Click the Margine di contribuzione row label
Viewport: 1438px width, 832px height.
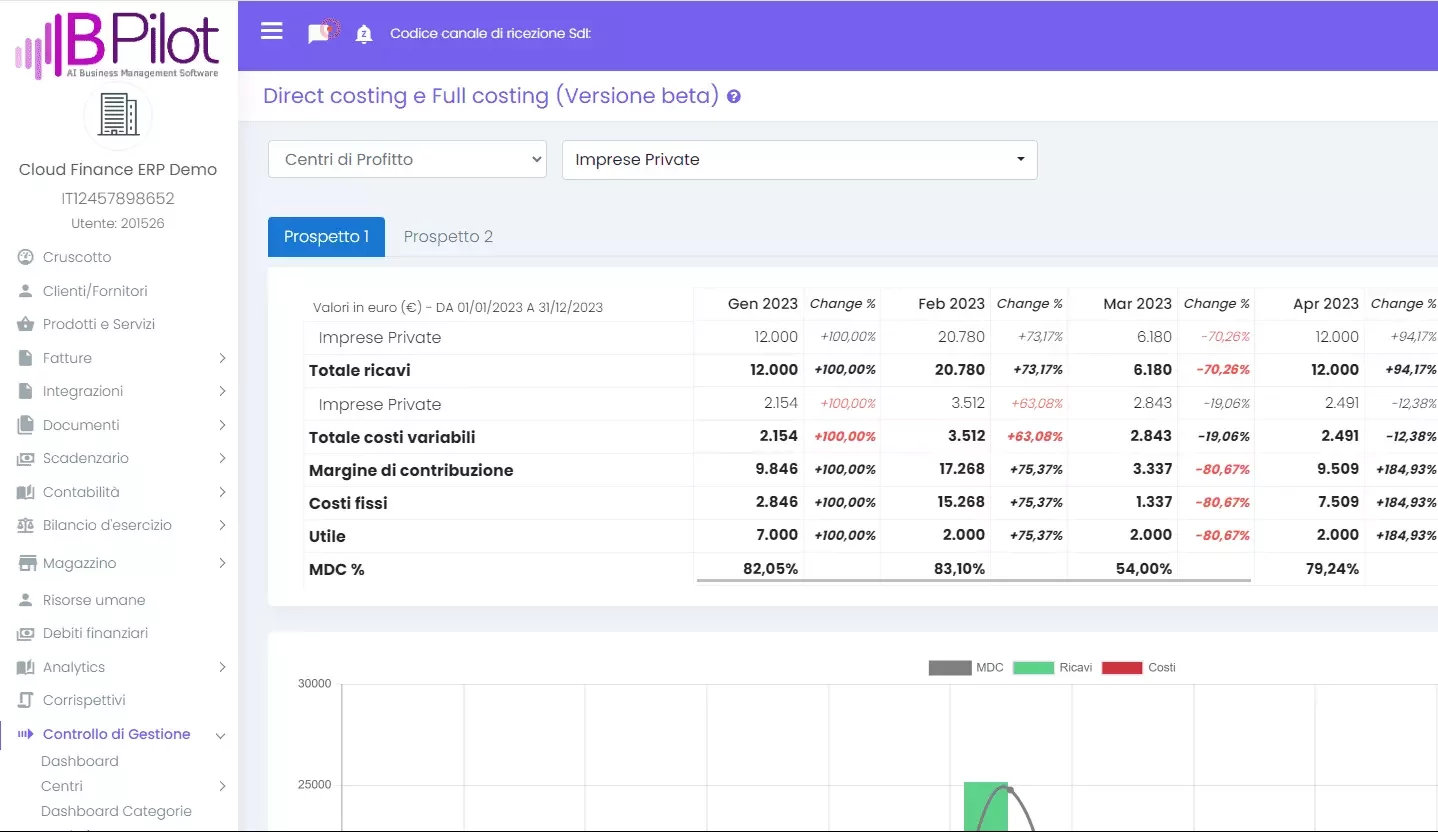[411, 470]
